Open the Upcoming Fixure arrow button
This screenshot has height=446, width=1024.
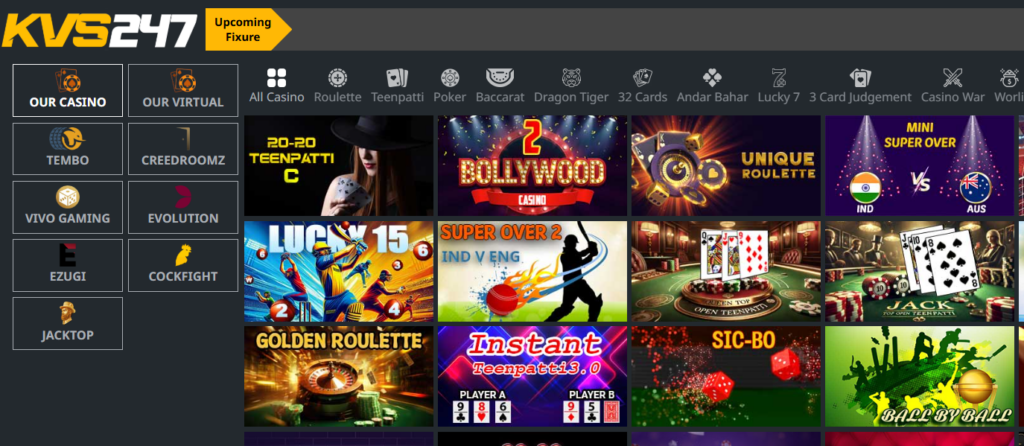click(248, 29)
